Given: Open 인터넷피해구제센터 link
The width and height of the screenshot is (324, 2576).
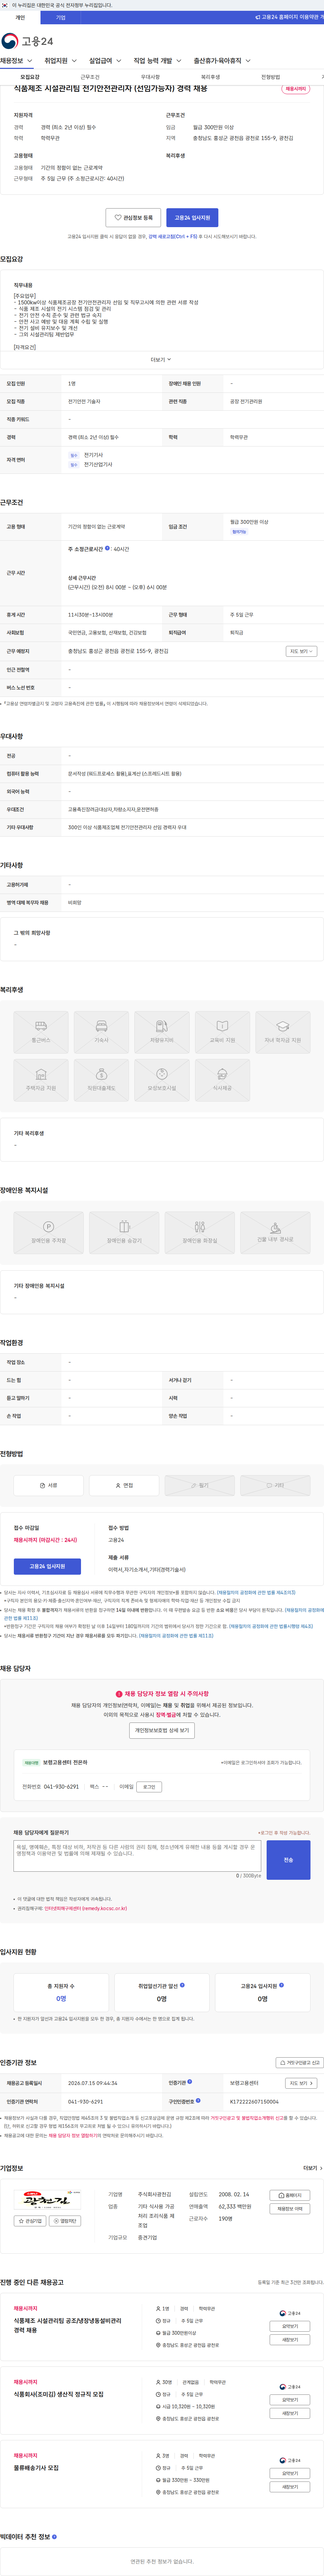Looking at the screenshot, I should (x=86, y=1908).
